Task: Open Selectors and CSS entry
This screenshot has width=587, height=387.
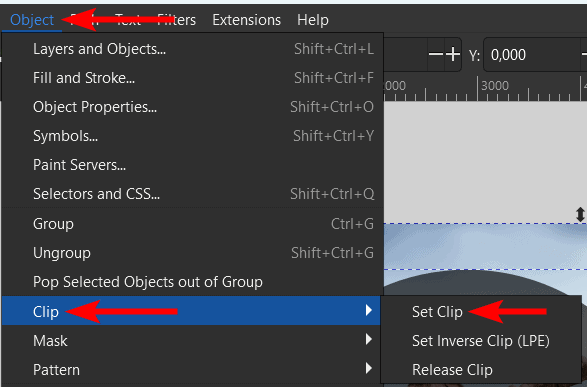Action: 193,194
